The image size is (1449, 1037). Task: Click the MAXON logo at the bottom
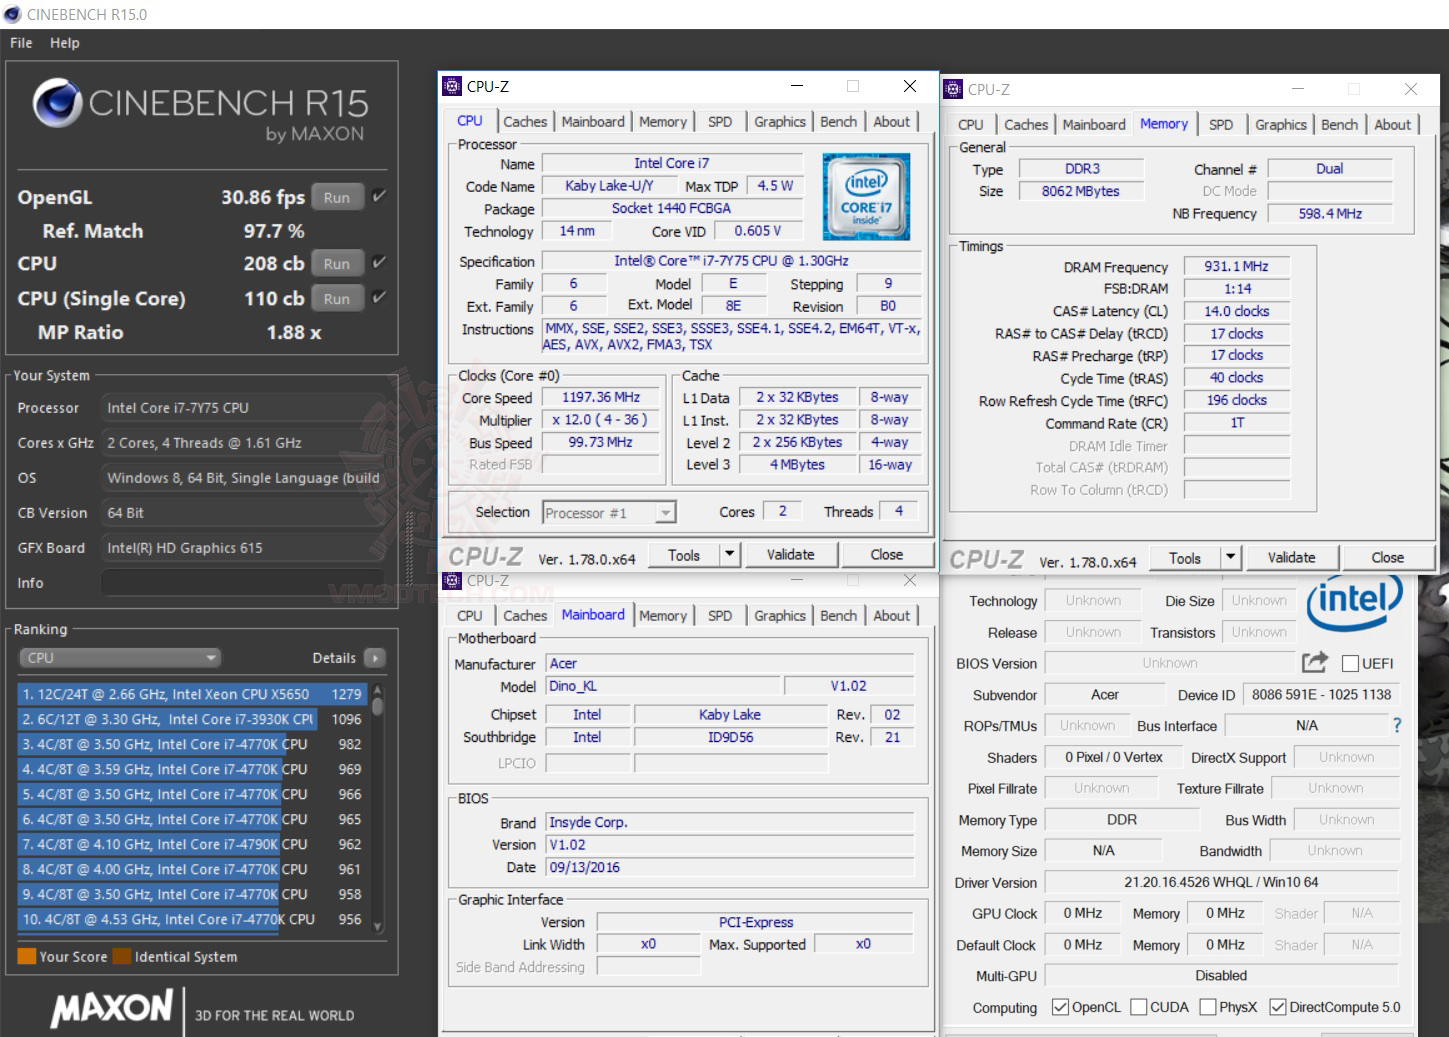point(112,1008)
